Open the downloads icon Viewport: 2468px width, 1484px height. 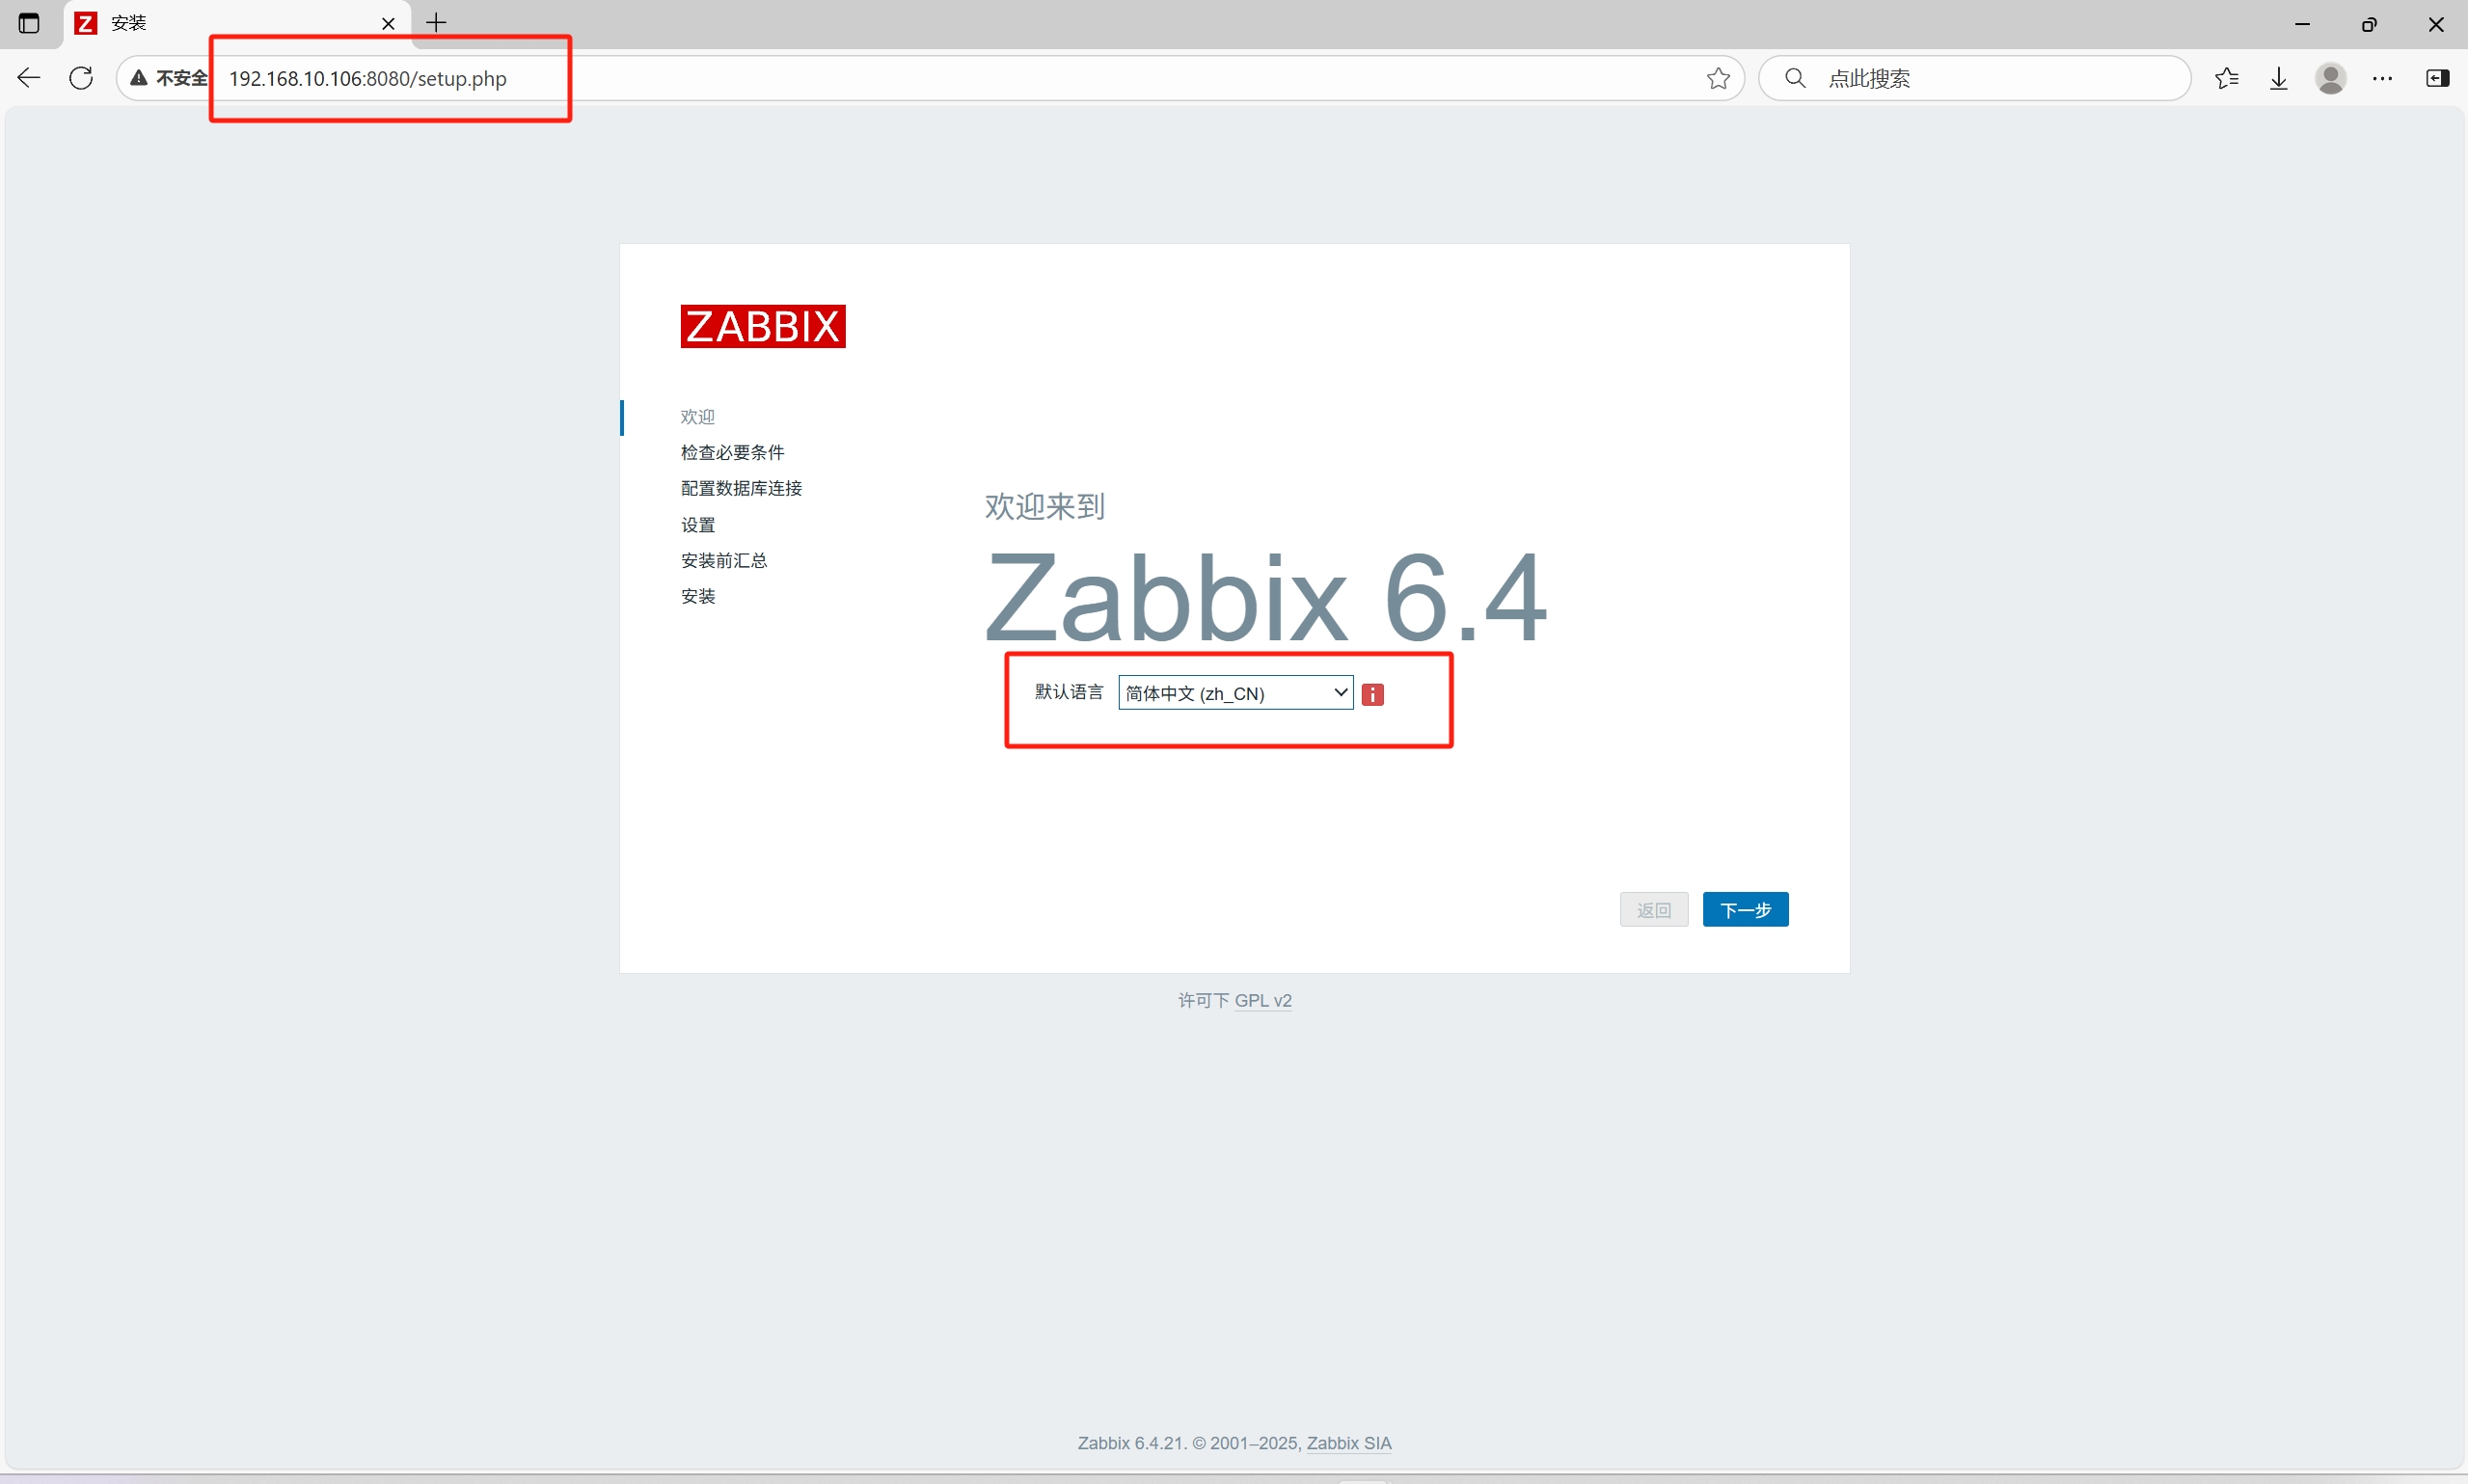click(2278, 78)
